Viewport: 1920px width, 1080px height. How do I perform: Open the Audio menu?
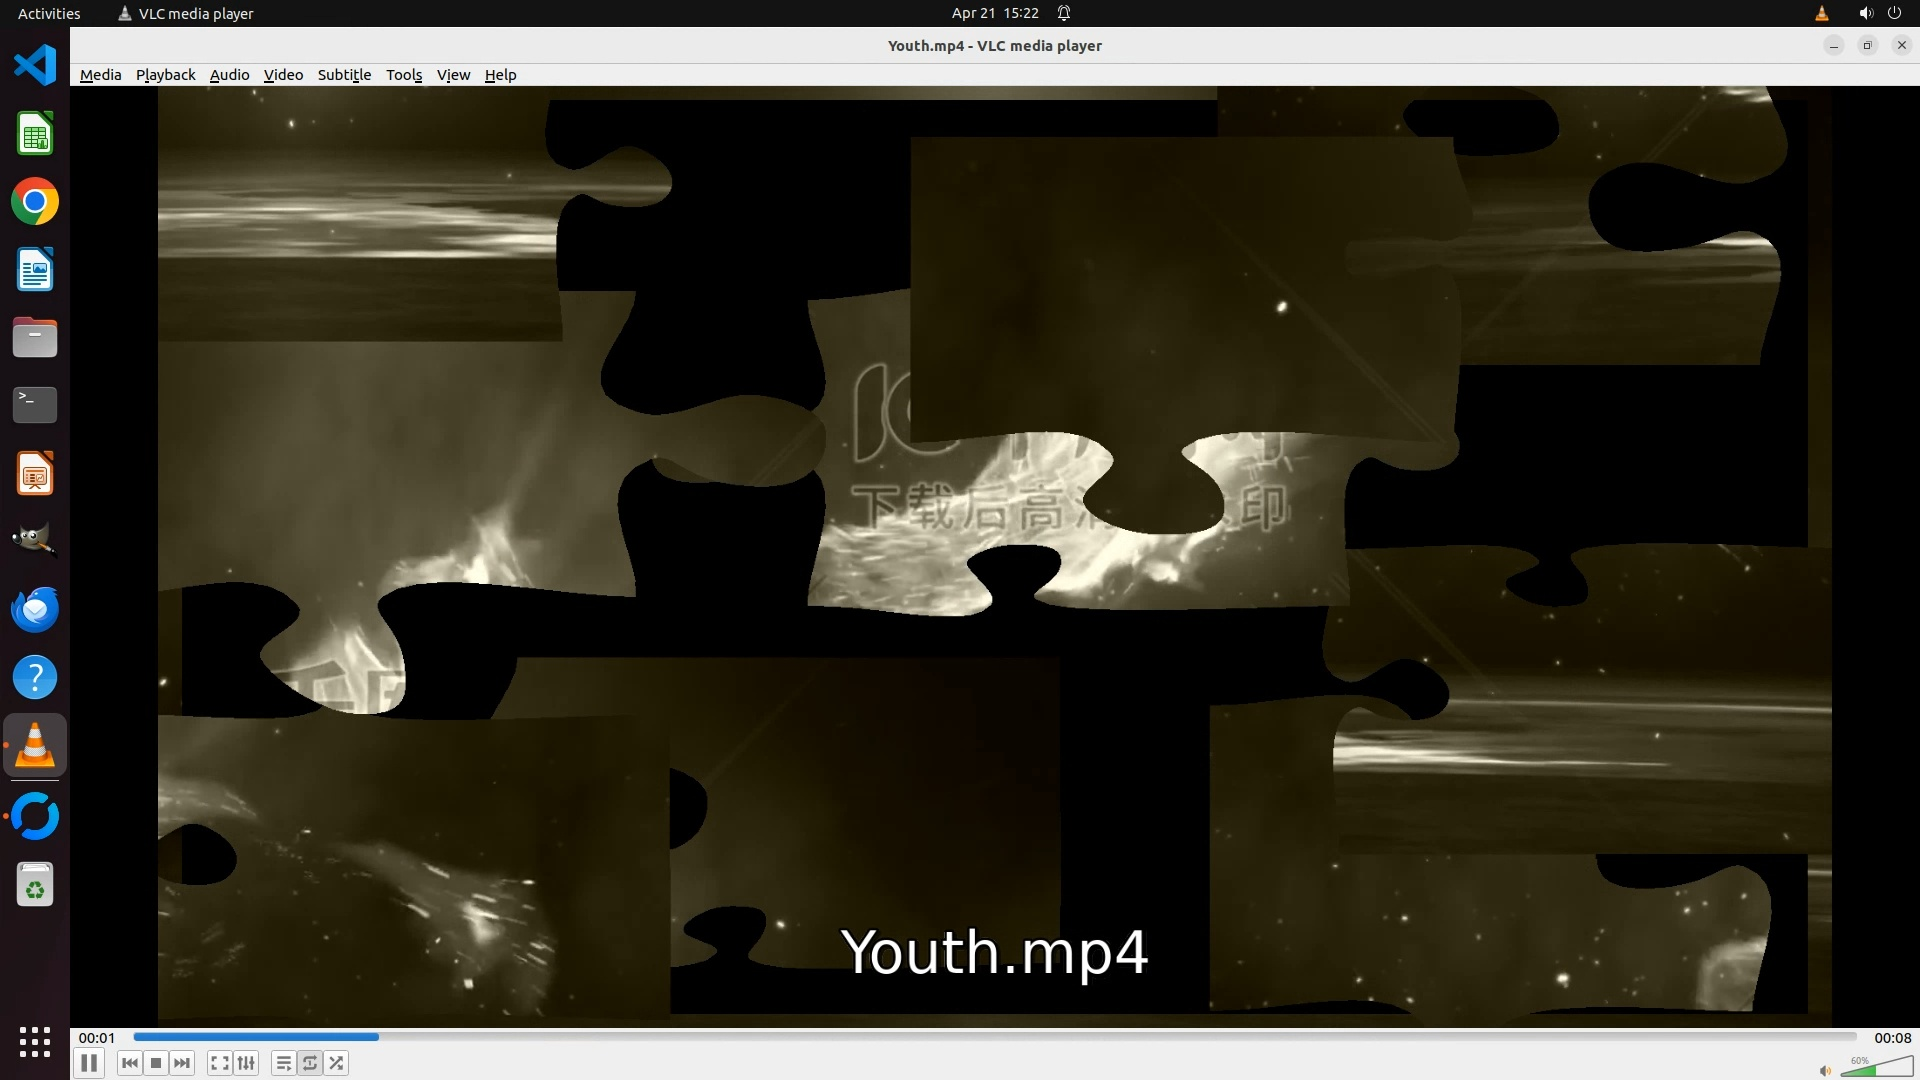click(229, 75)
